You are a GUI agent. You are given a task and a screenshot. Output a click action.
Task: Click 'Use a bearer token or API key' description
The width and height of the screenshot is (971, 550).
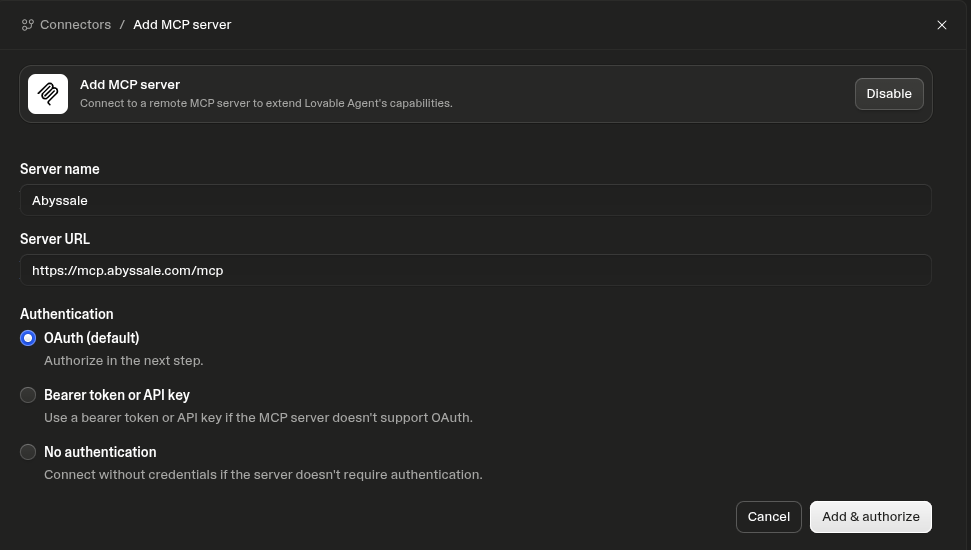tap(258, 417)
